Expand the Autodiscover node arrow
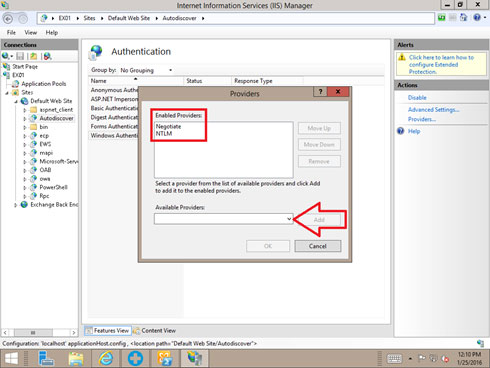The height and width of the screenshot is (368, 490). pos(25,119)
